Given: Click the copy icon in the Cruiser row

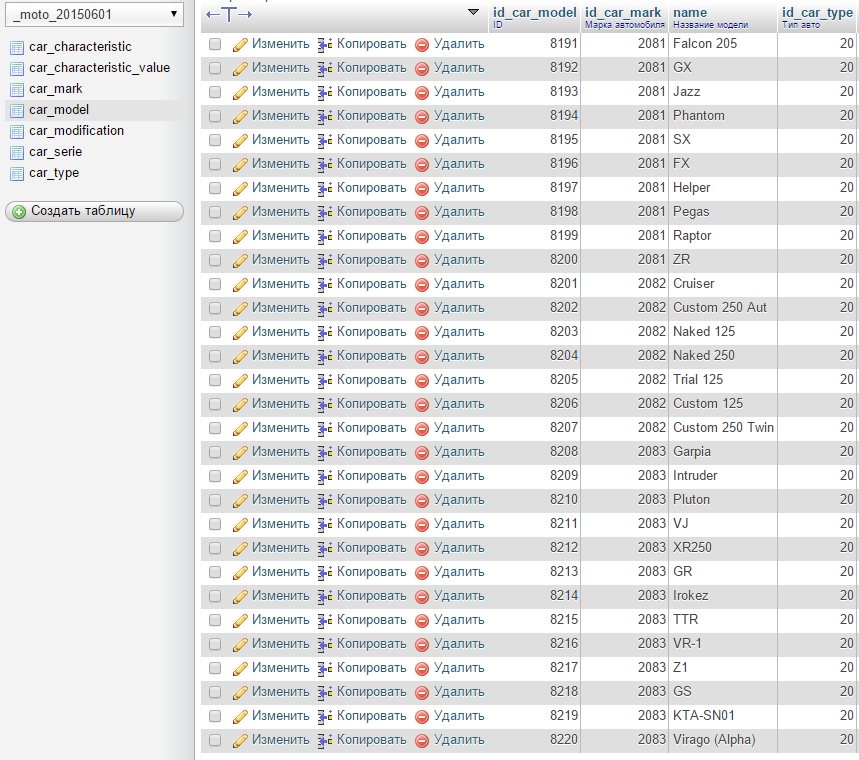Looking at the screenshot, I should [x=325, y=284].
